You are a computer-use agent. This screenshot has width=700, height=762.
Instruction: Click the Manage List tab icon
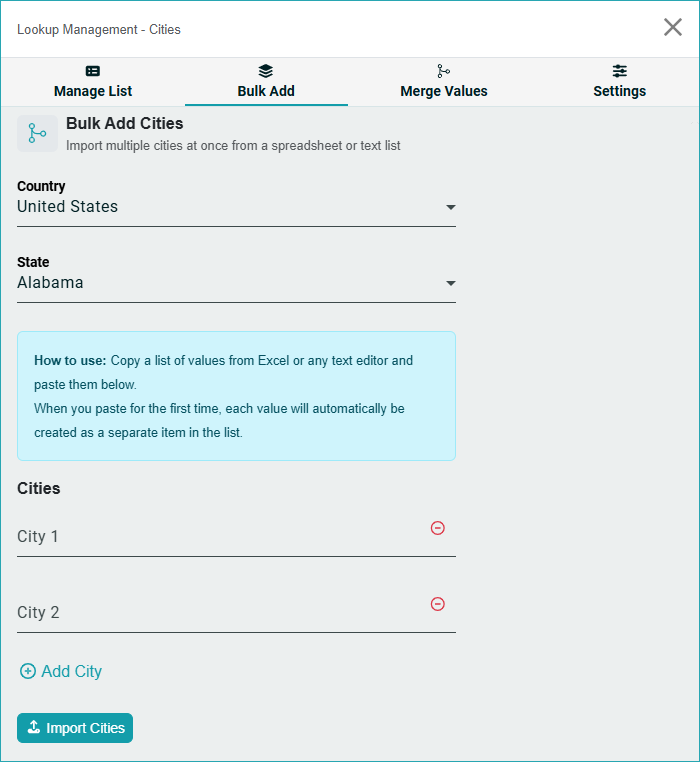click(x=93, y=71)
